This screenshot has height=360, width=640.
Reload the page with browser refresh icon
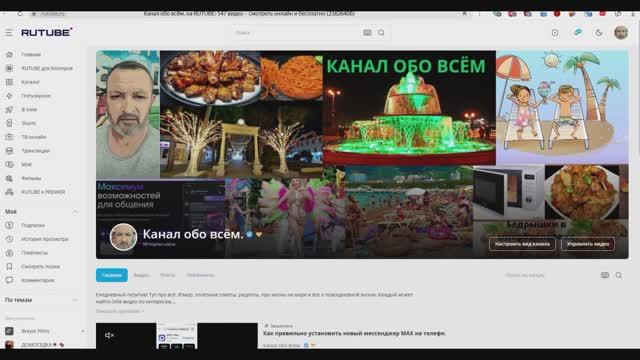click(x=20, y=13)
